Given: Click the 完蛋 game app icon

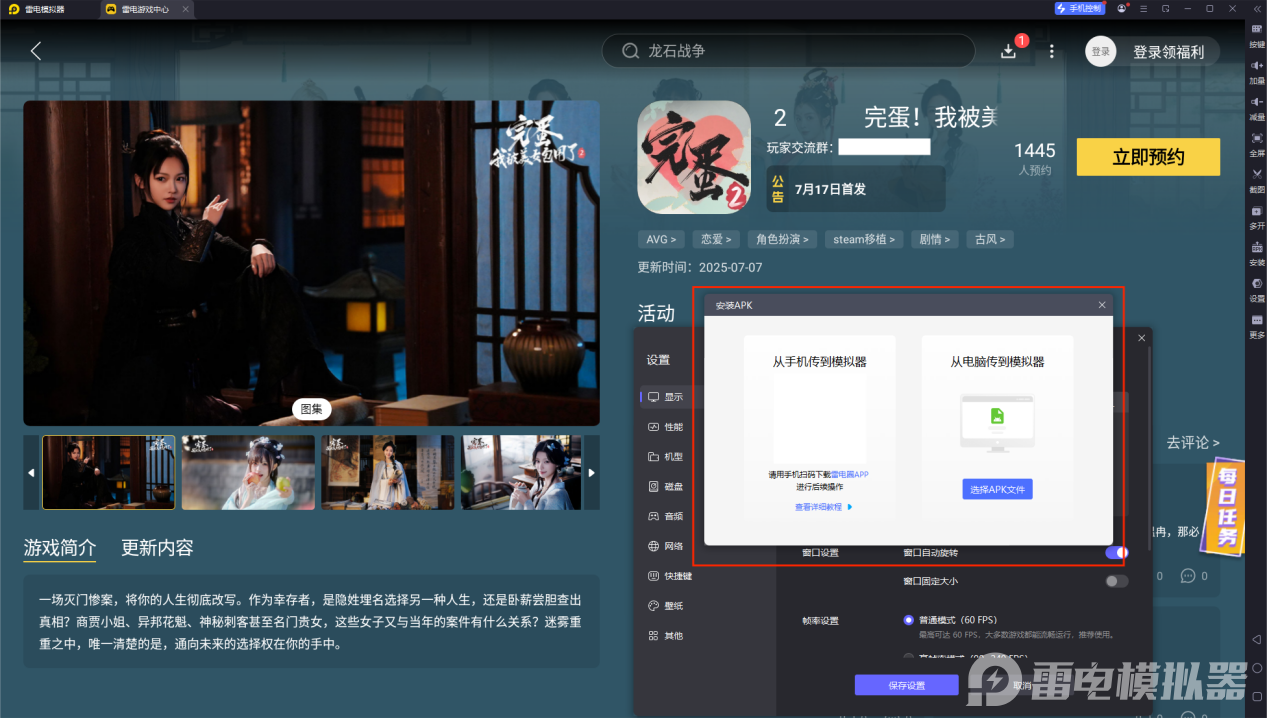Looking at the screenshot, I should pyautogui.click(x=694, y=157).
